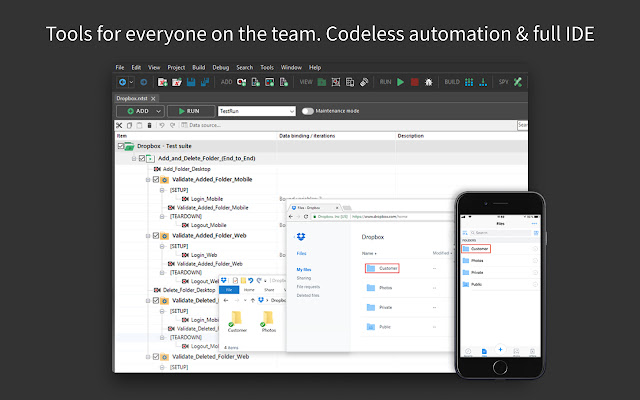640x400 pixels.
Task: Toggle the Maintenance mode switch
Action: coord(308,111)
